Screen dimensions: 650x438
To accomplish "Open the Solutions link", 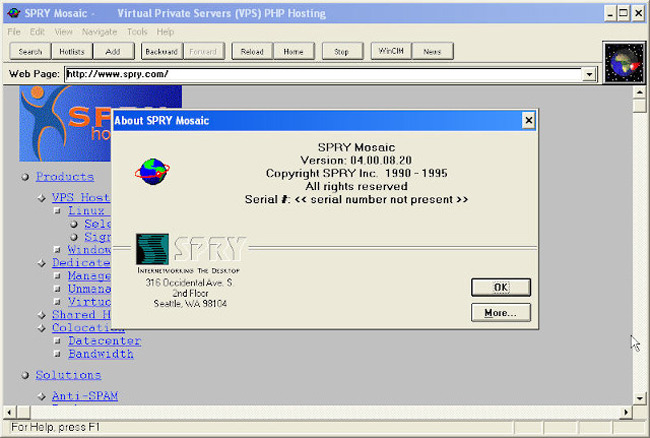I will (x=68, y=375).
